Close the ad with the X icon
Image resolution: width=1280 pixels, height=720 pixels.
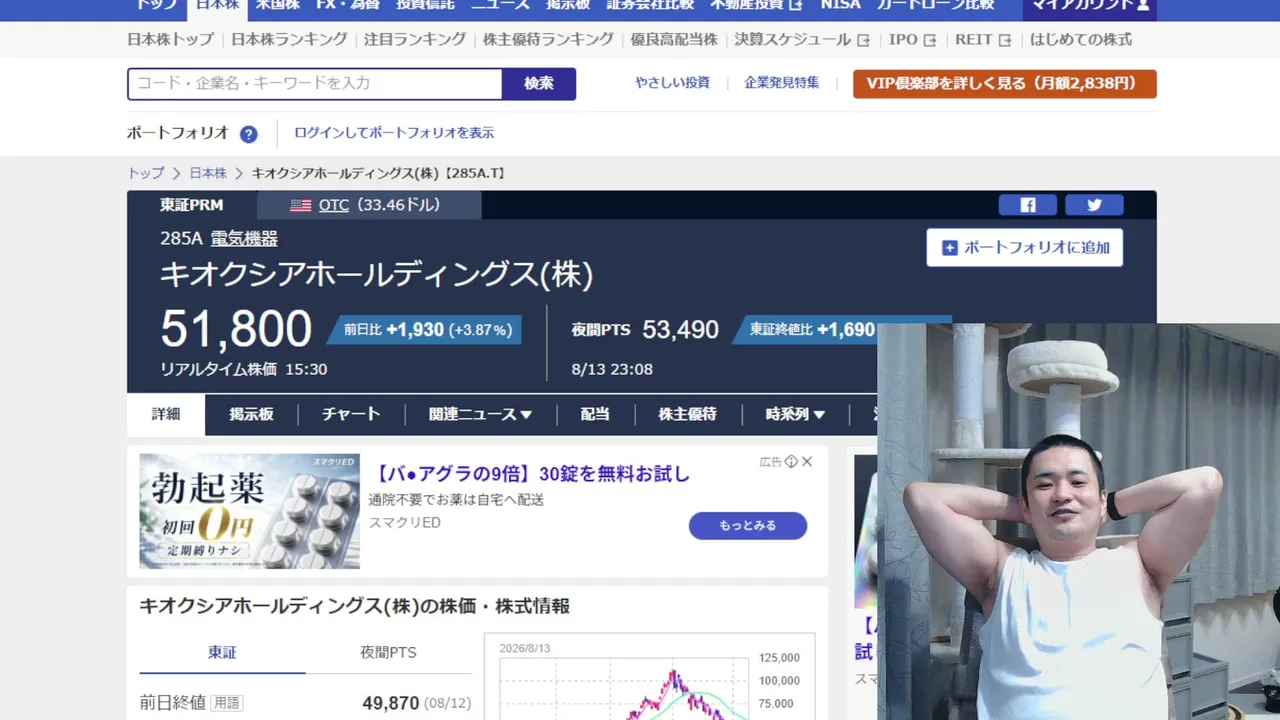pos(807,462)
